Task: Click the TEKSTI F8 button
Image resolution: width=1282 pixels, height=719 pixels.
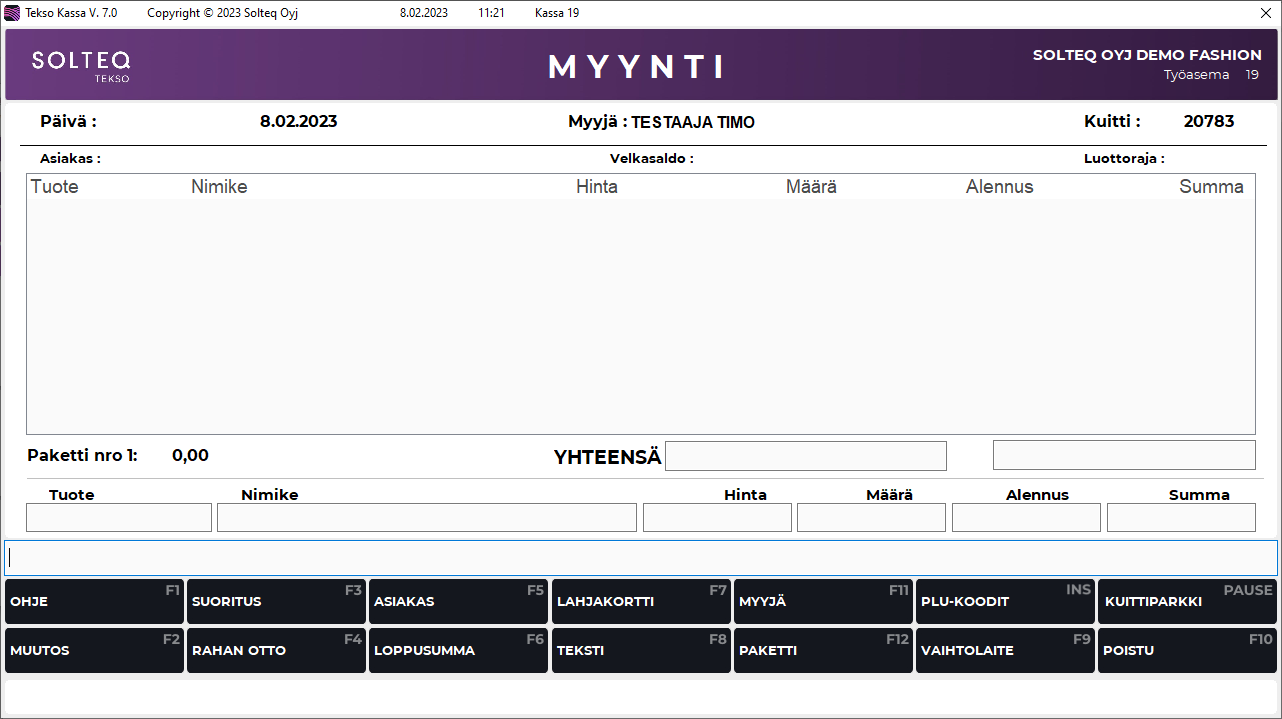Action: (640, 650)
